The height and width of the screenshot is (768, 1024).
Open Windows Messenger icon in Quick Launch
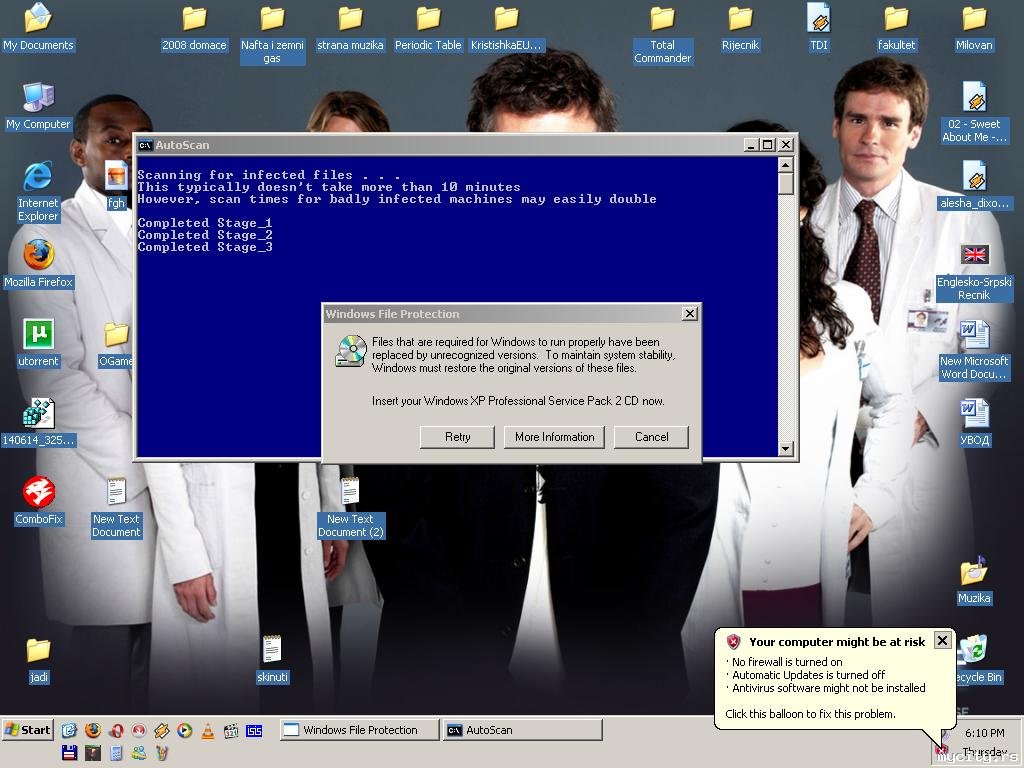(x=138, y=753)
